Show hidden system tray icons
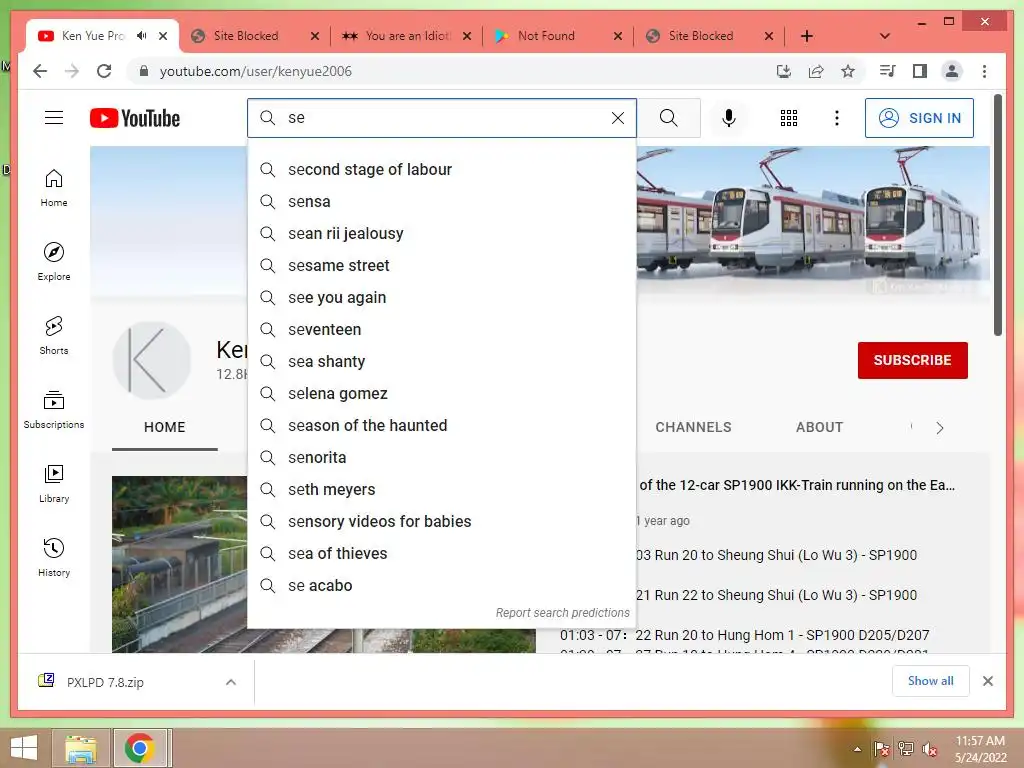This screenshot has height=768, width=1024. [857, 749]
